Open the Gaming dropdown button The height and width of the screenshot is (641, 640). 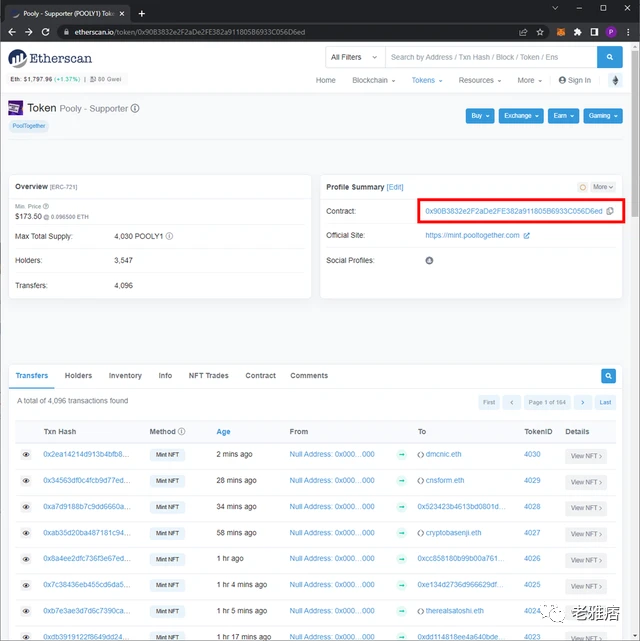[603, 116]
